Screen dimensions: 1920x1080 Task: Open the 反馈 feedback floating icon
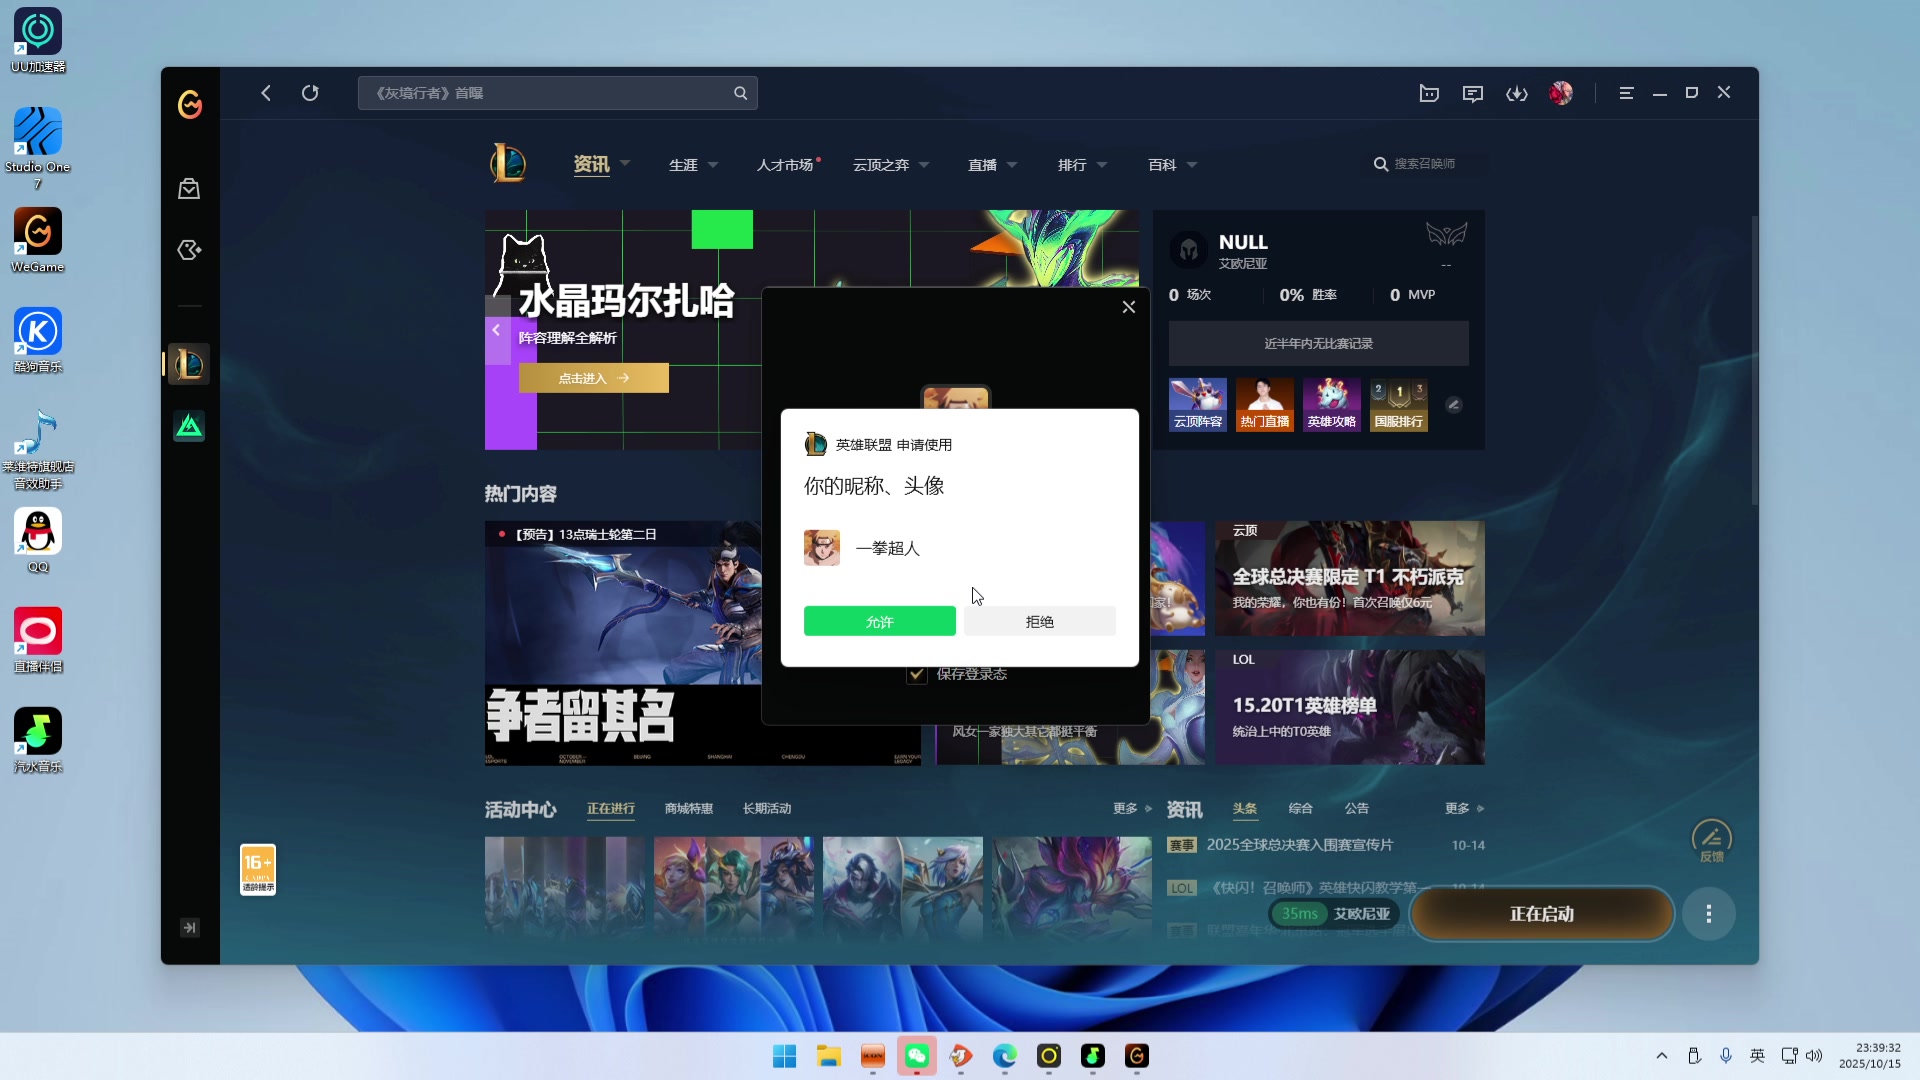coord(1710,840)
